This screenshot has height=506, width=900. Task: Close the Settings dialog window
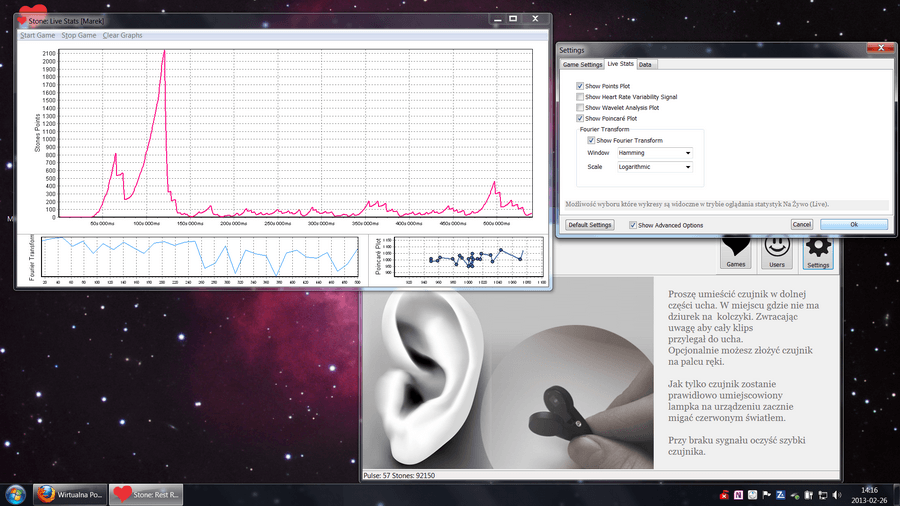coord(880,48)
